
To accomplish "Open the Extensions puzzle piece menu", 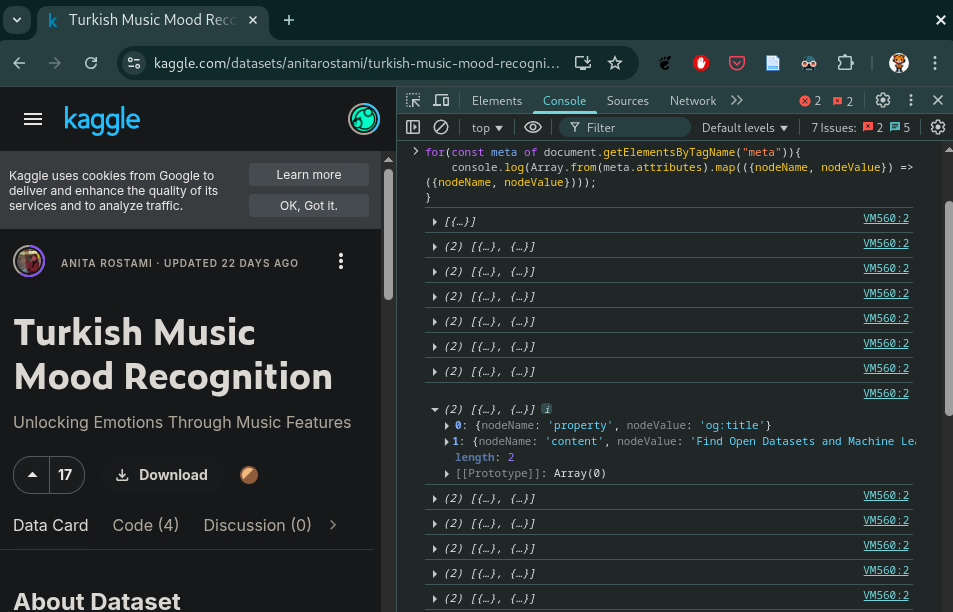I will coord(845,63).
